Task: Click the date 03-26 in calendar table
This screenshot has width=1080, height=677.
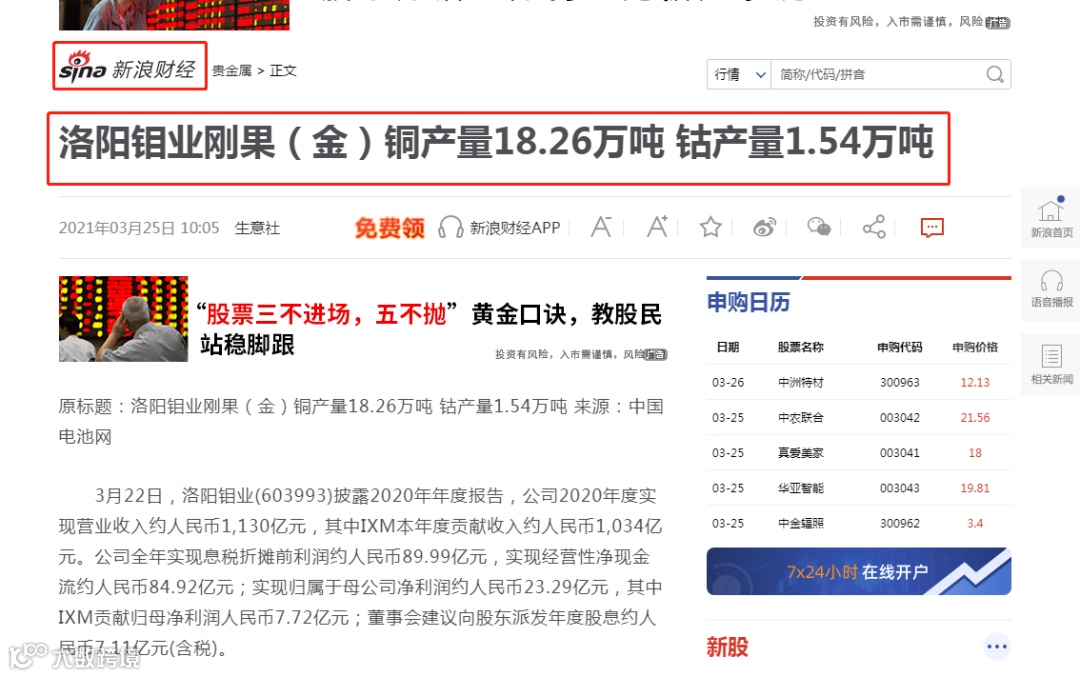Action: tap(728, 382)
